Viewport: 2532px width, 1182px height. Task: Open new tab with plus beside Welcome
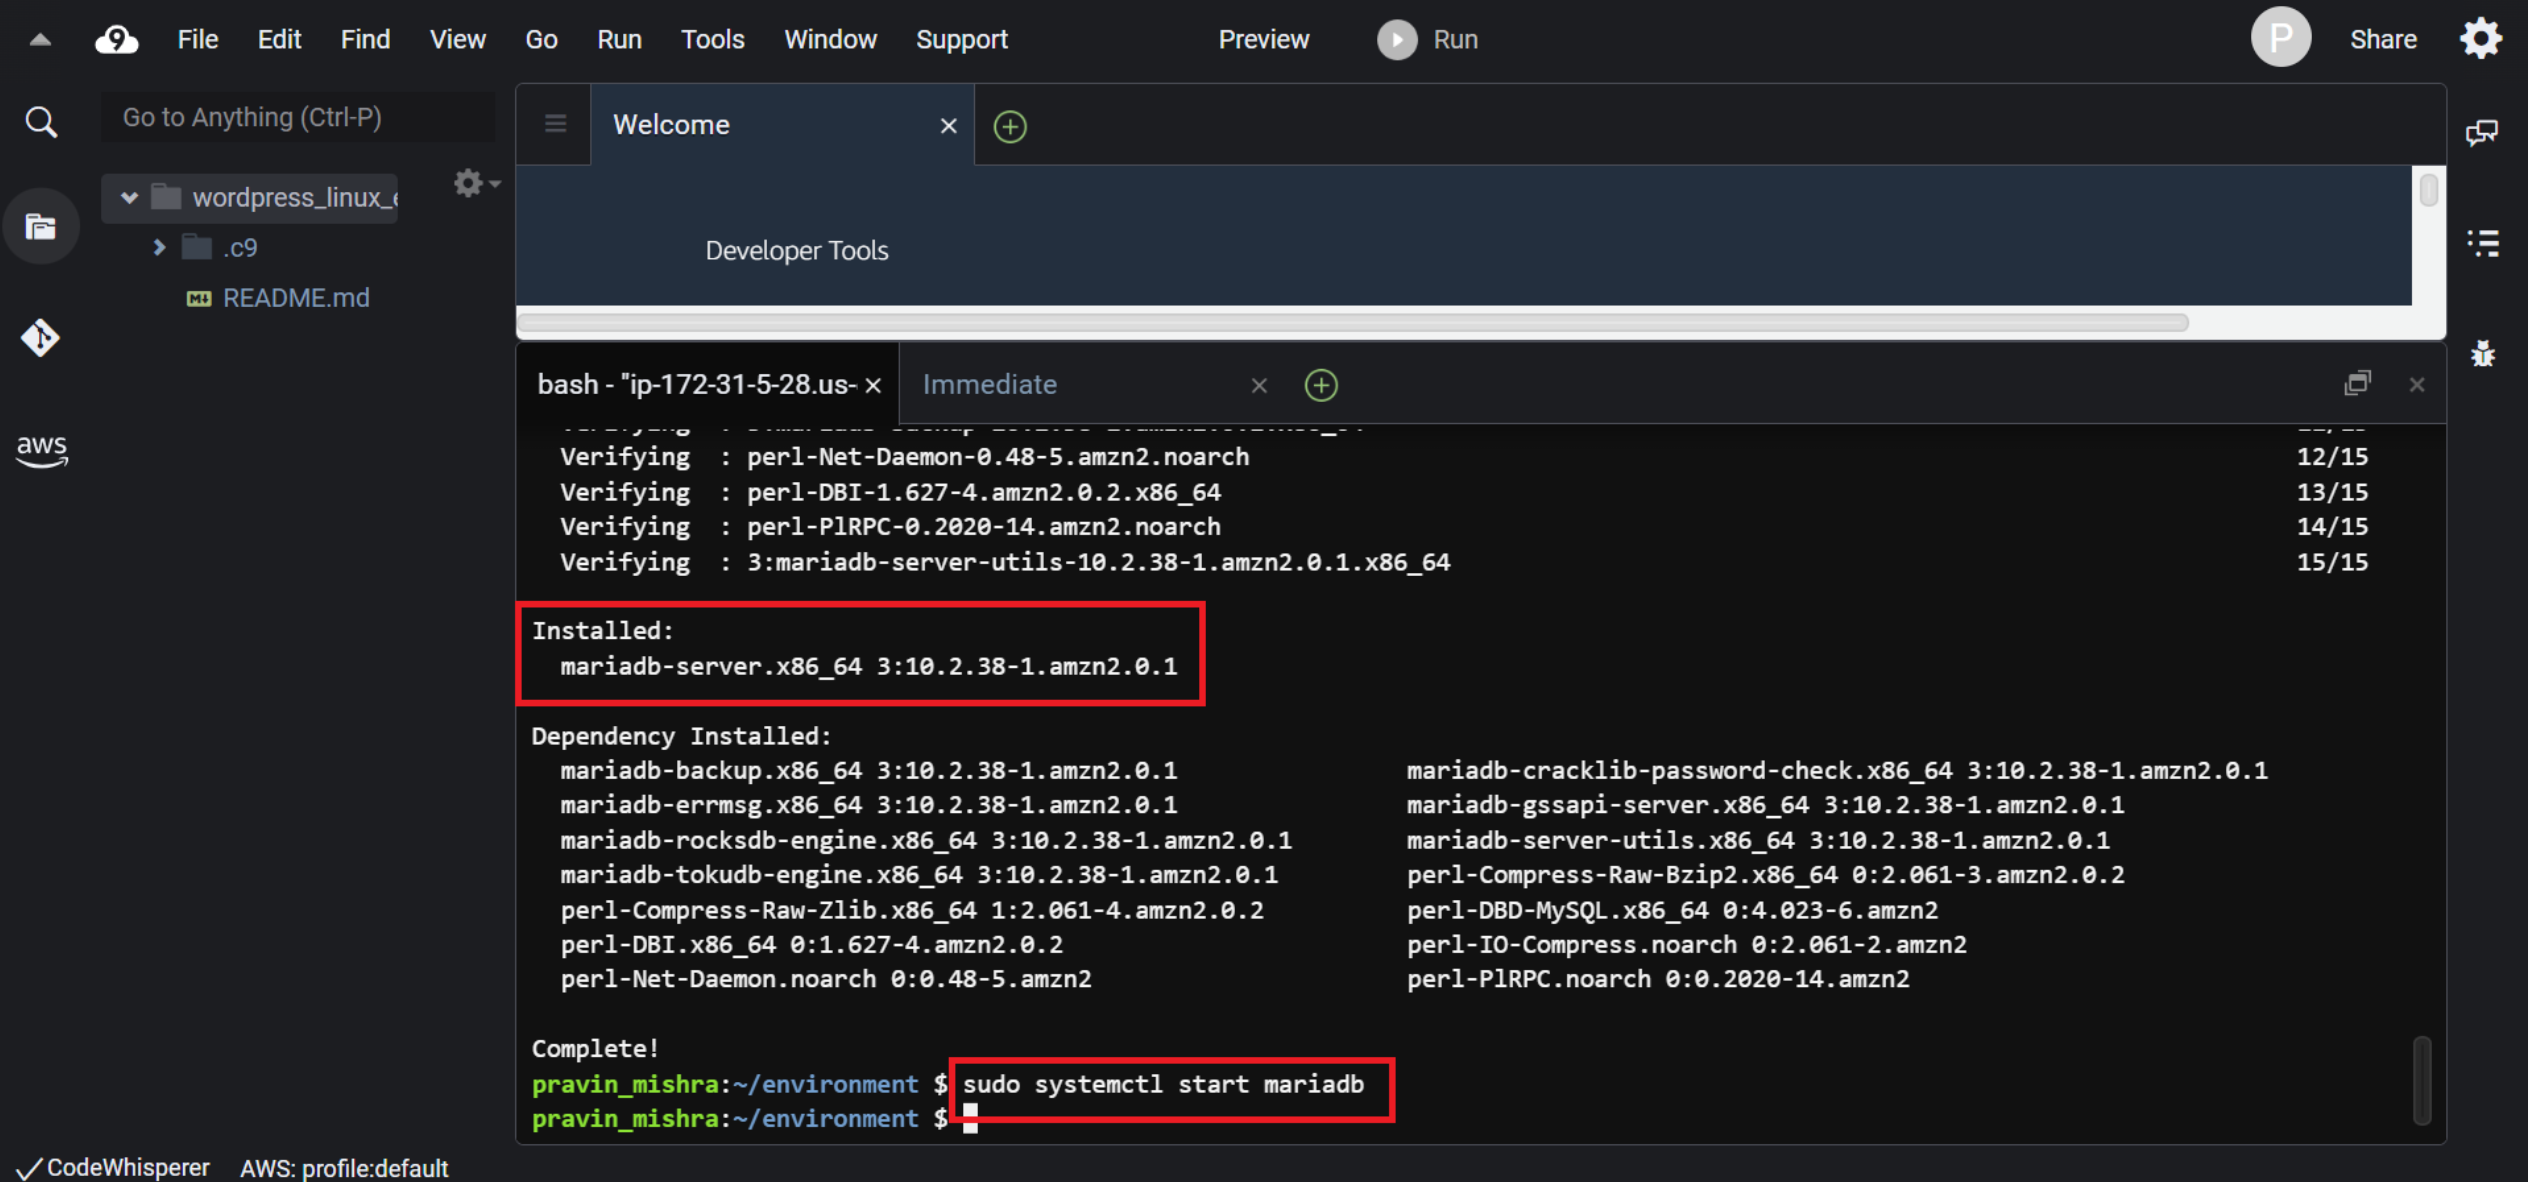point(1010,127)
